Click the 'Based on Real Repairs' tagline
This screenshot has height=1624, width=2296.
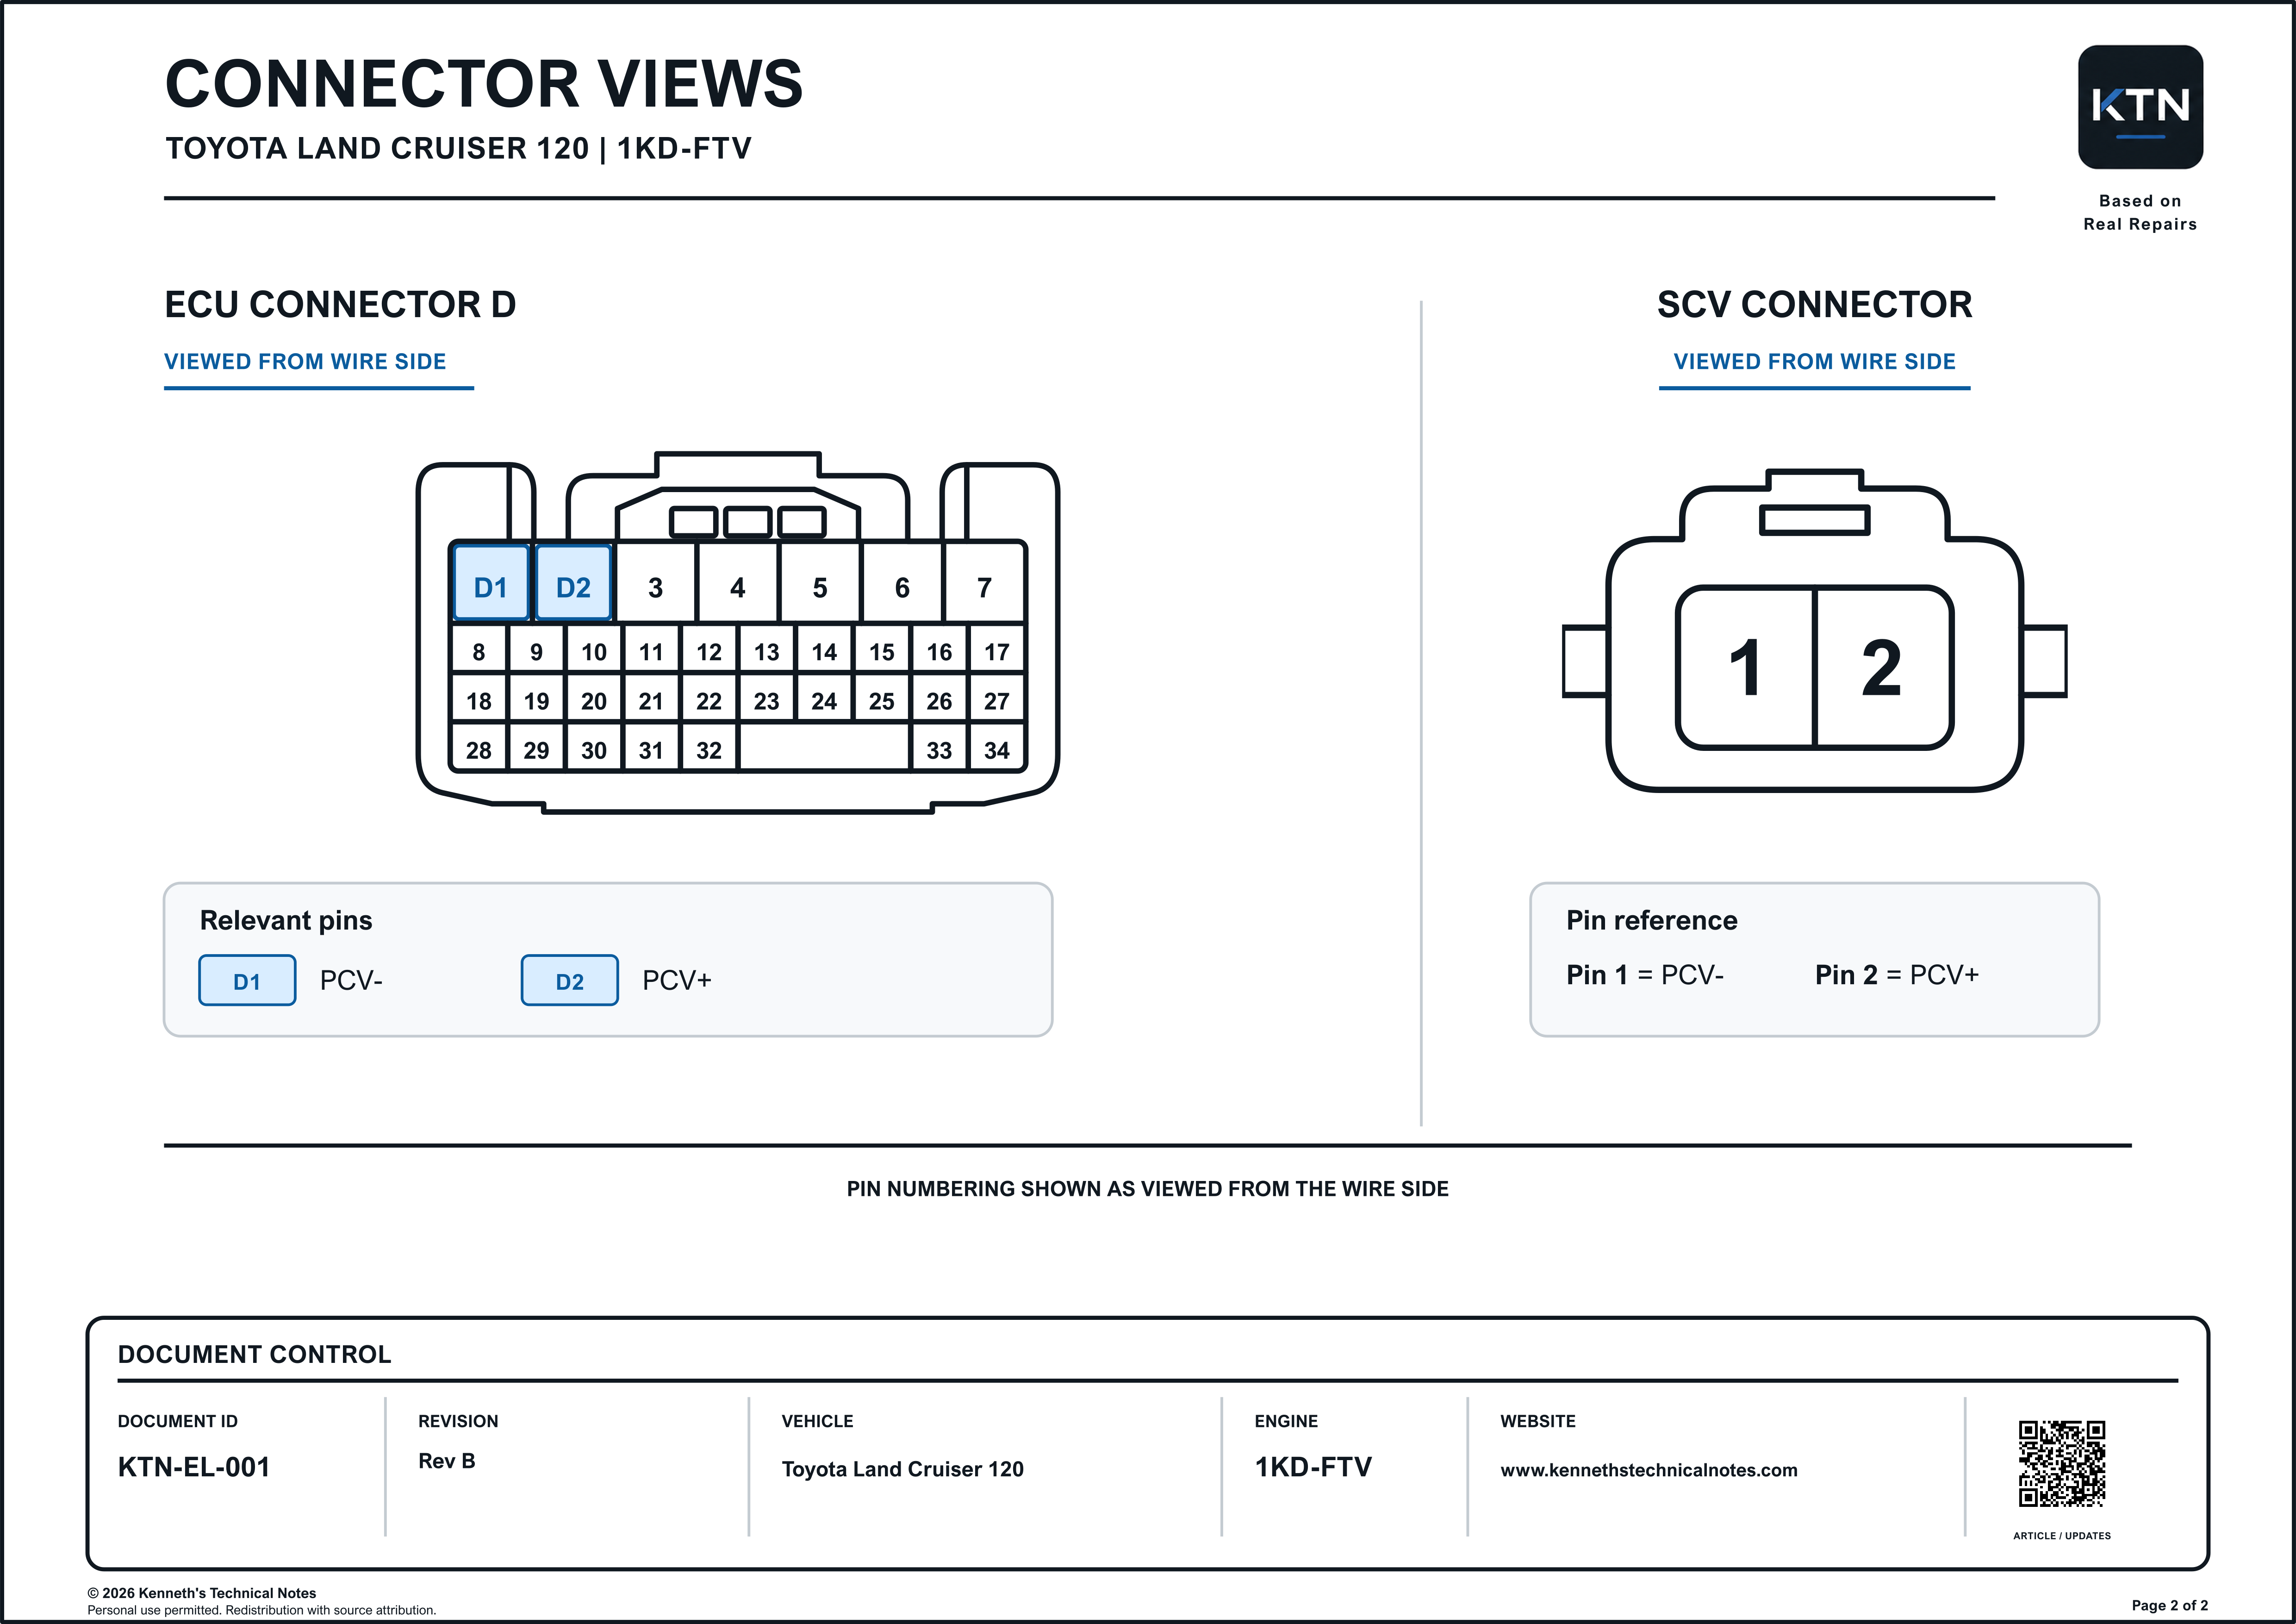pos(2141,213)
